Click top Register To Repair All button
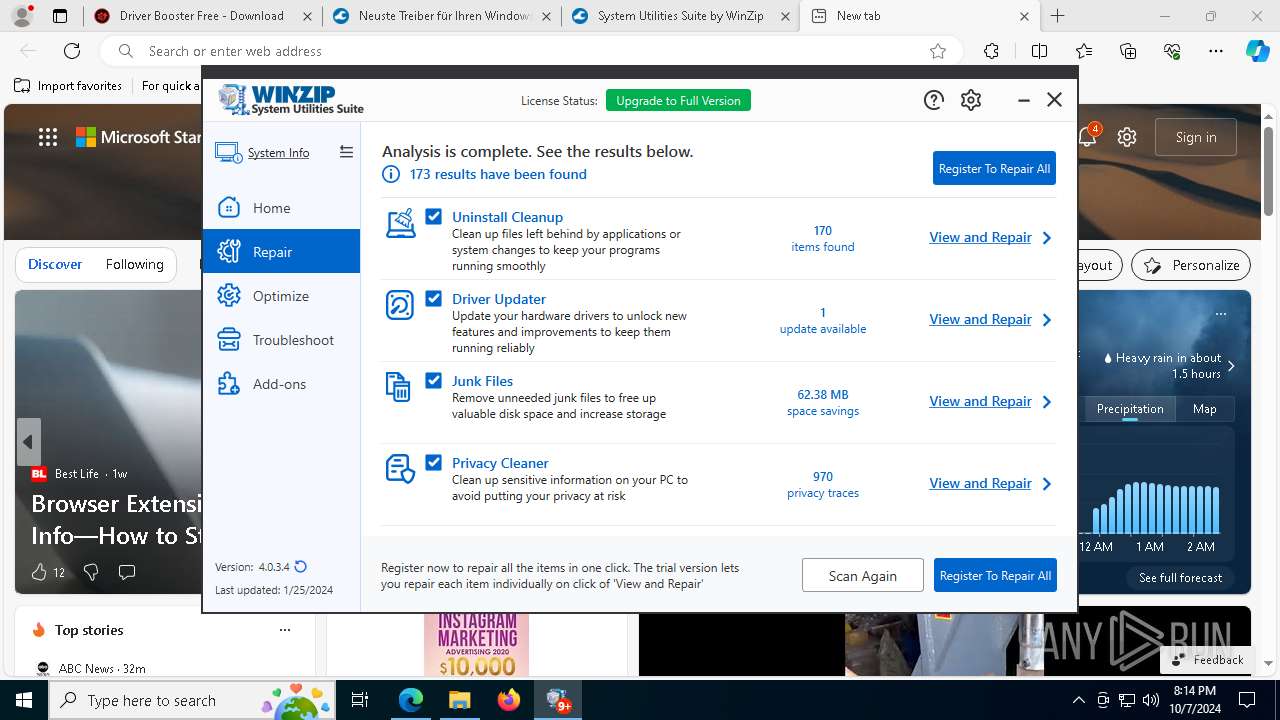1280x720 pixels. point(994,168)
